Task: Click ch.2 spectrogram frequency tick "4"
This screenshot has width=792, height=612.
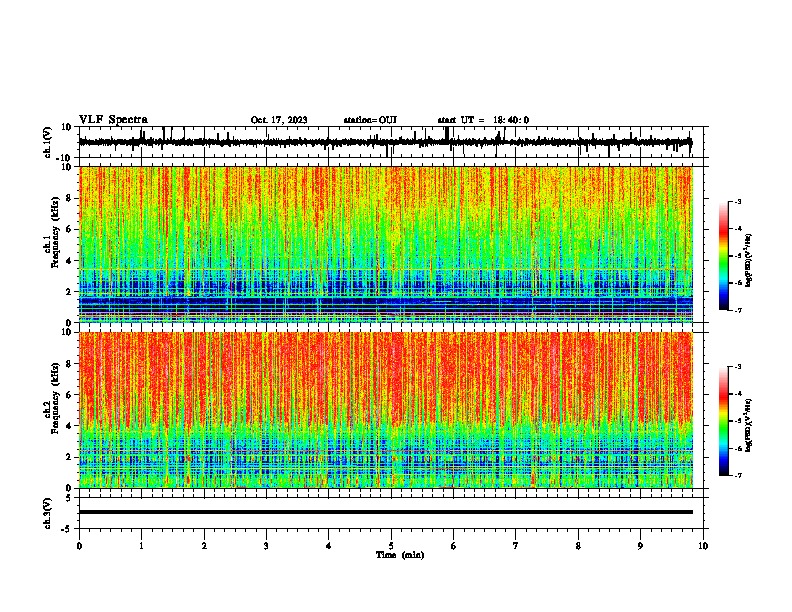Action: [69, 426]
